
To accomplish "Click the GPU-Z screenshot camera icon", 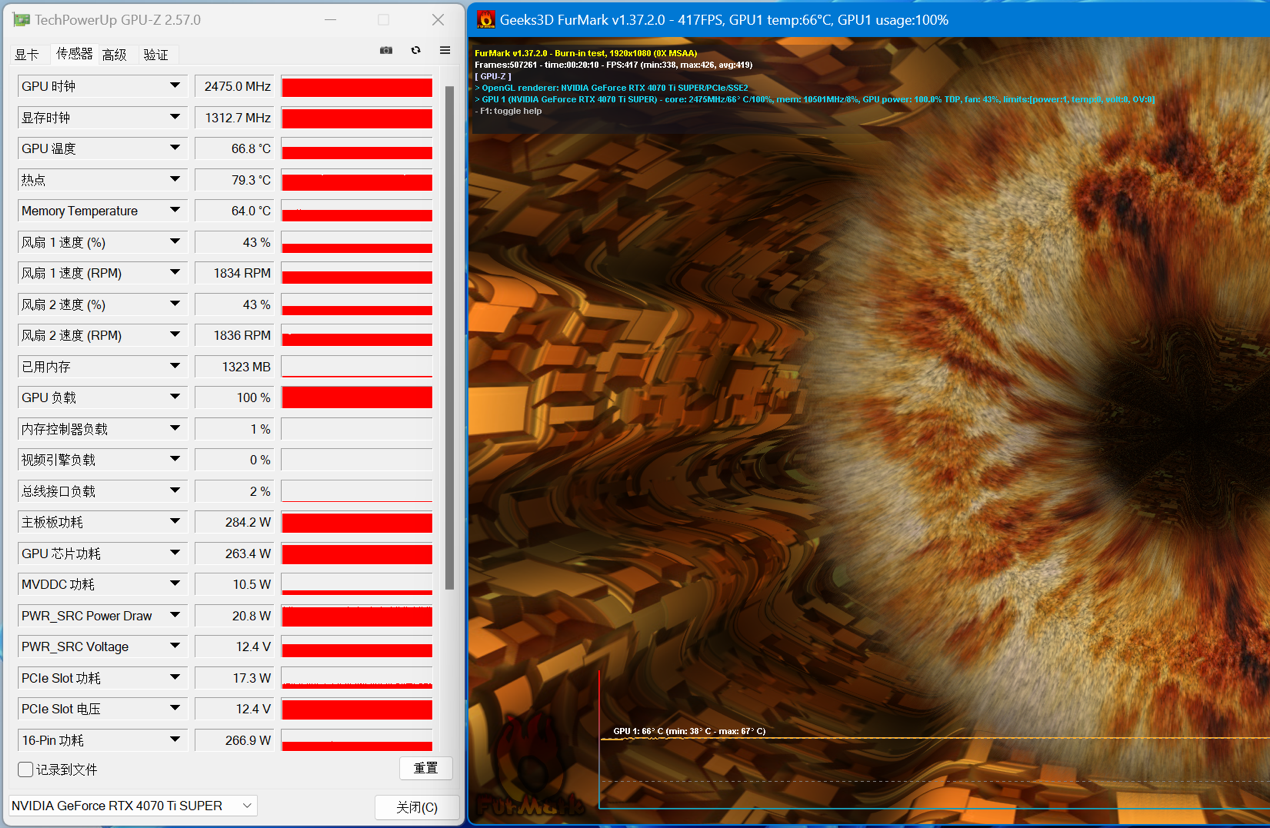I will (x=386, y=51).
